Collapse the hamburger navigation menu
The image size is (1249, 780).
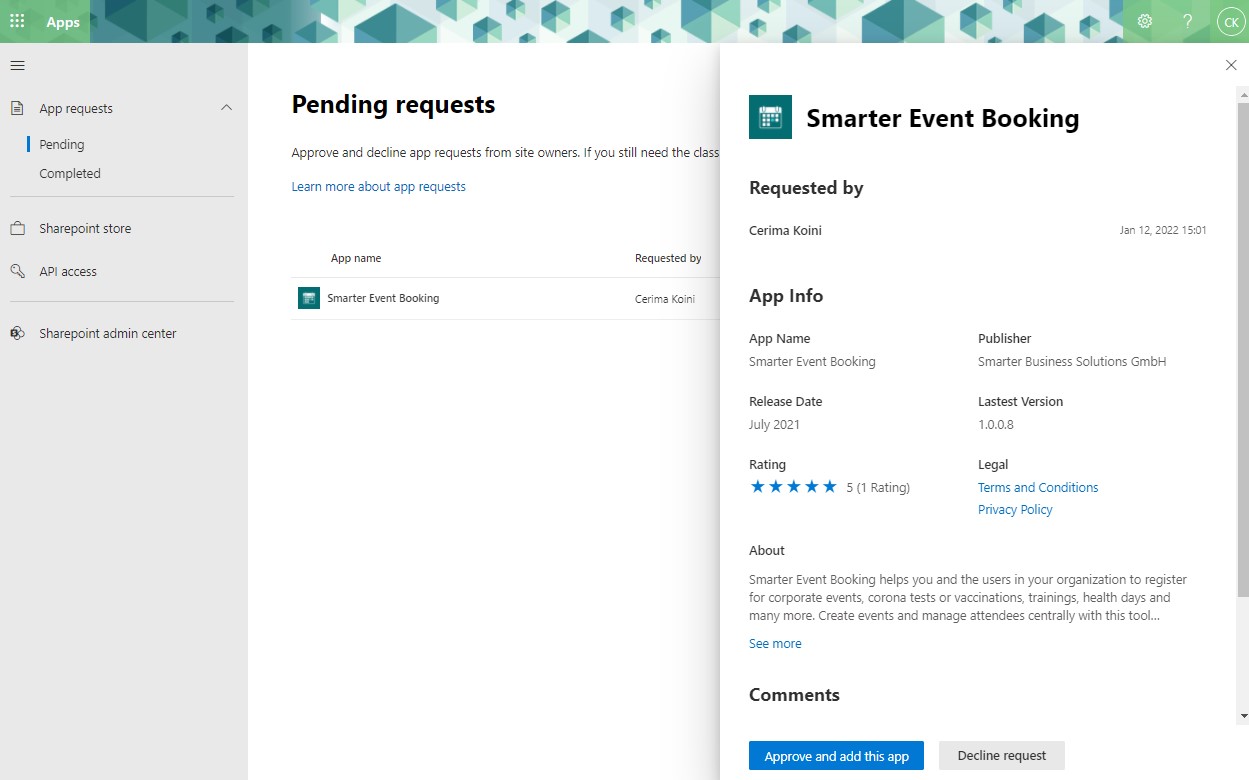(17, 66)
